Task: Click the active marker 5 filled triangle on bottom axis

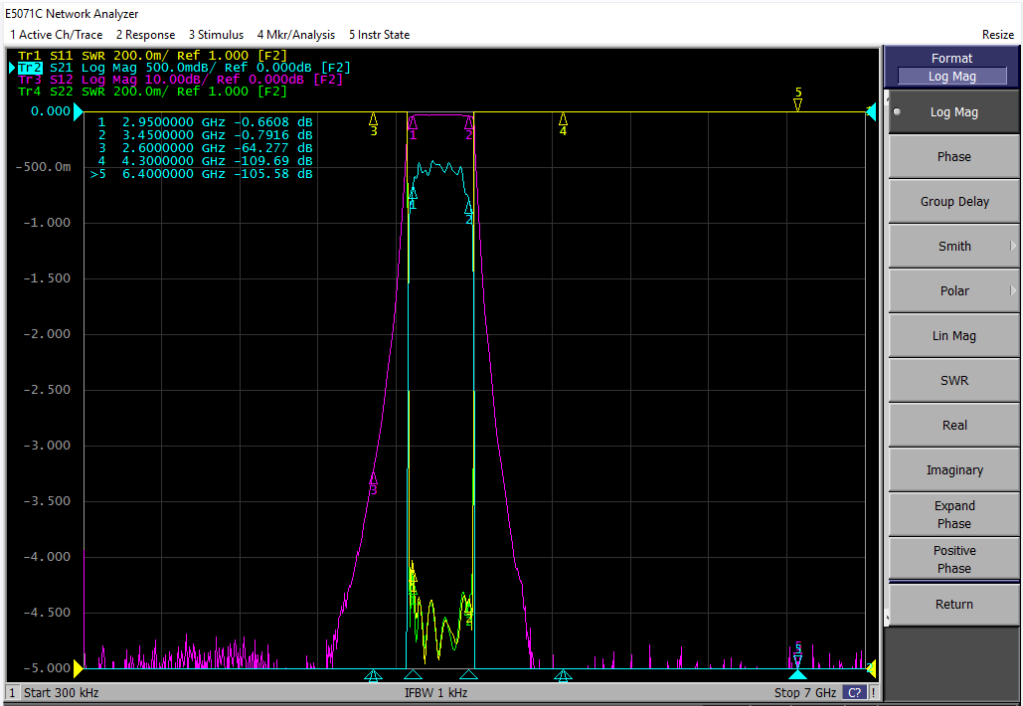Action: [797, 675]
